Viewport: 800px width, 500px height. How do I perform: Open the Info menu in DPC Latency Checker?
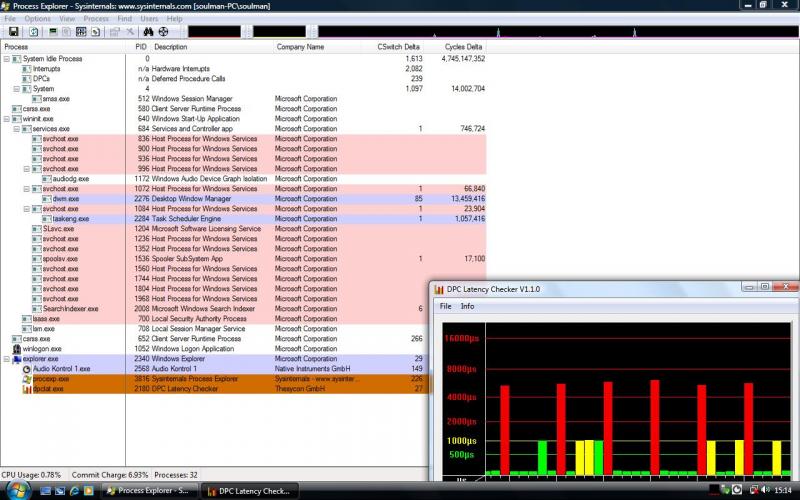tap(467, 306)
